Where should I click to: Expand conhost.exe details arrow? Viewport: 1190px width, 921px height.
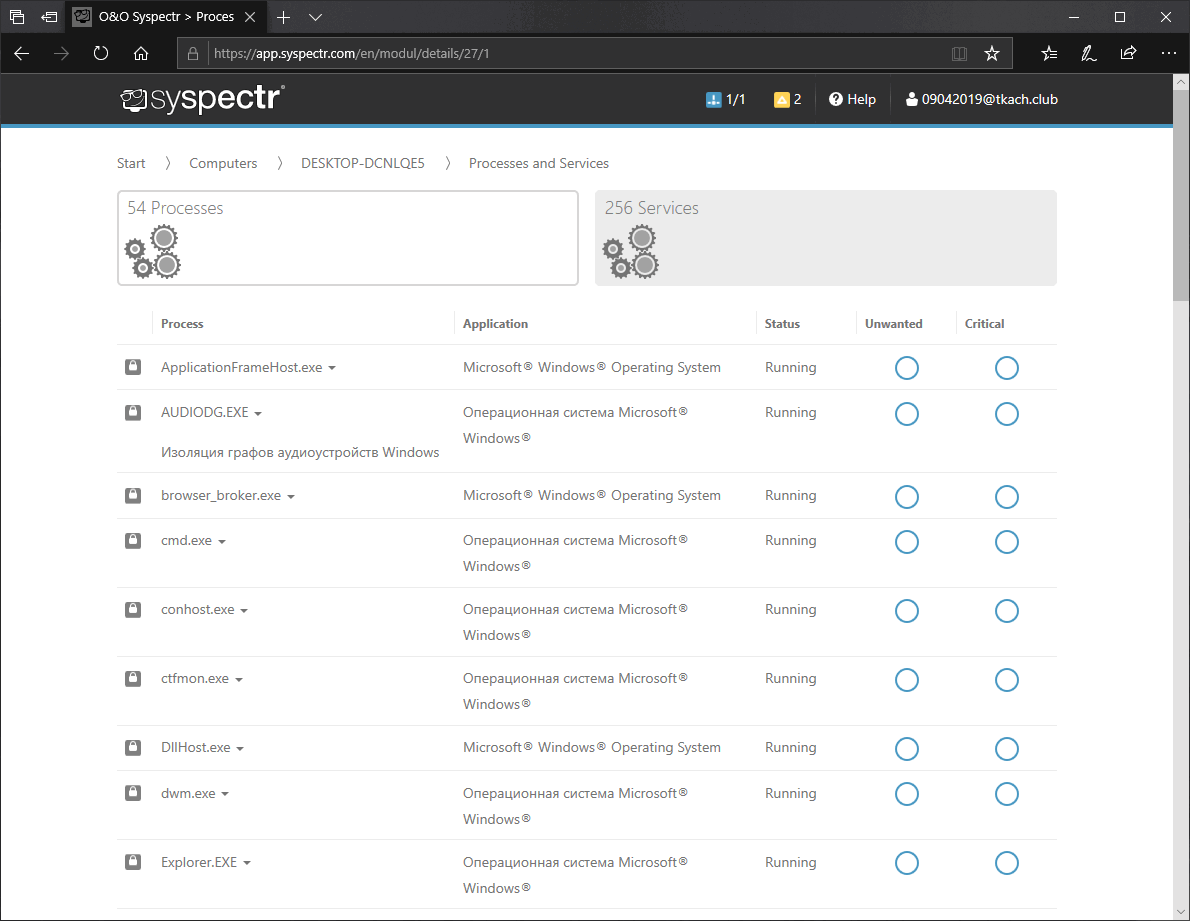click(244, 611)
